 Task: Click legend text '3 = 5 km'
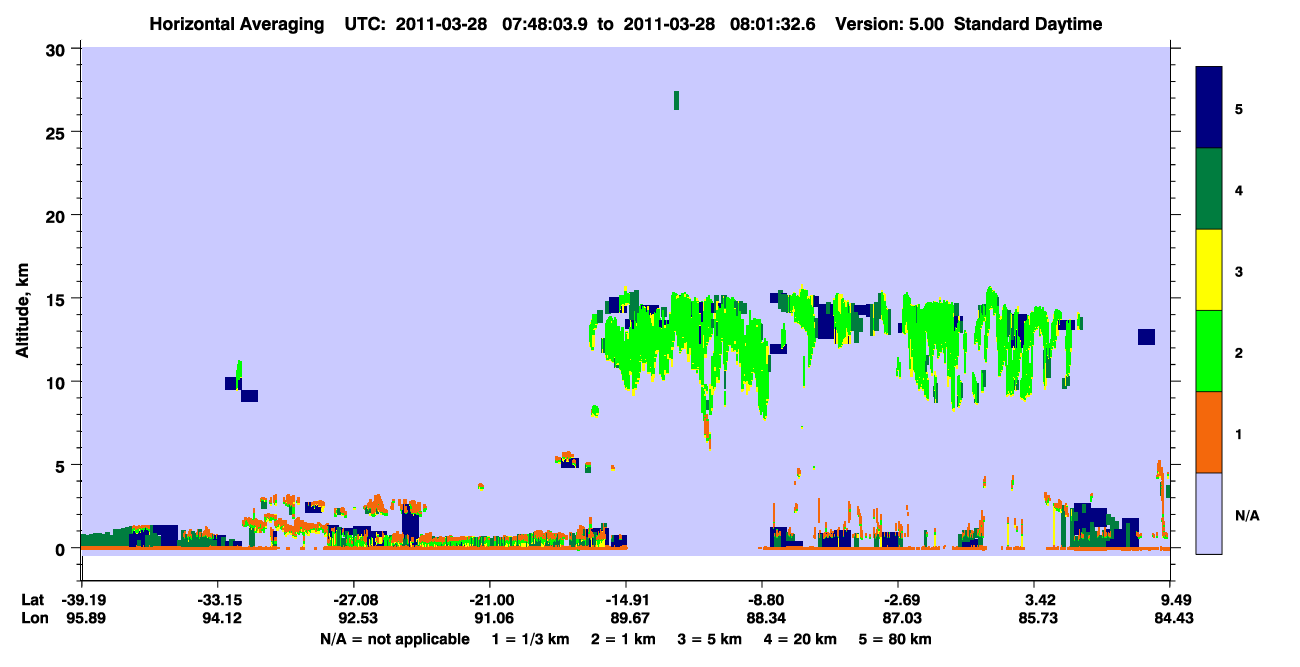tap(710, 639)
